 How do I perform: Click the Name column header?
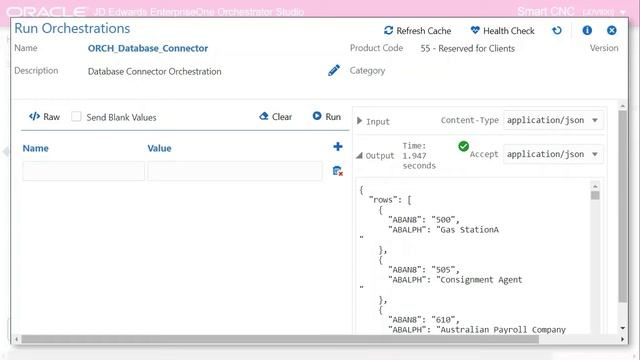[36, 148]
